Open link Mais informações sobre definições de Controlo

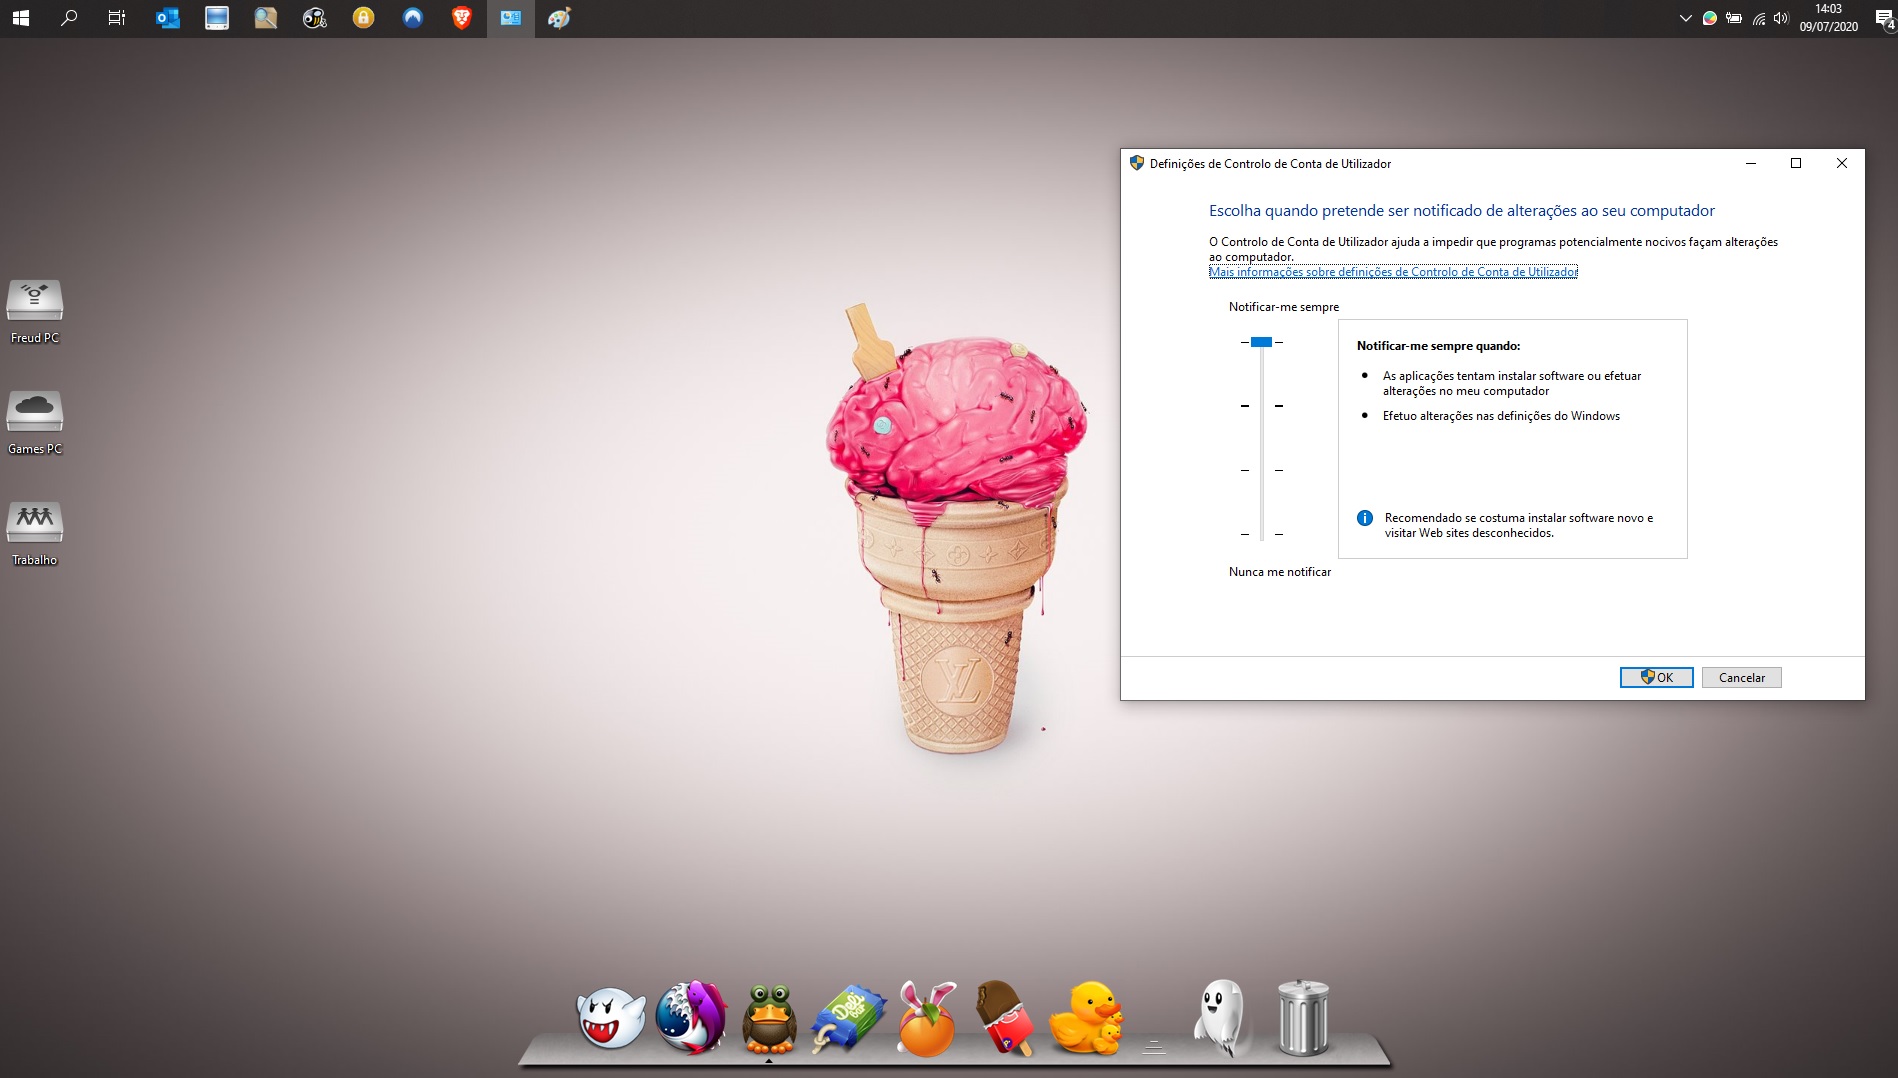coord(1393,272)
